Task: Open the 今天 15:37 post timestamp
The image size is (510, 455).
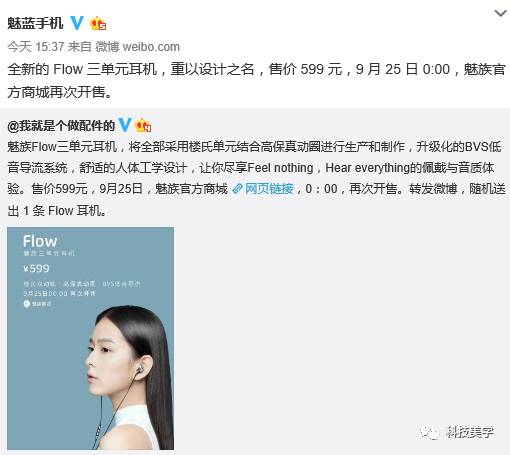Action: click(x=36, y=47)
